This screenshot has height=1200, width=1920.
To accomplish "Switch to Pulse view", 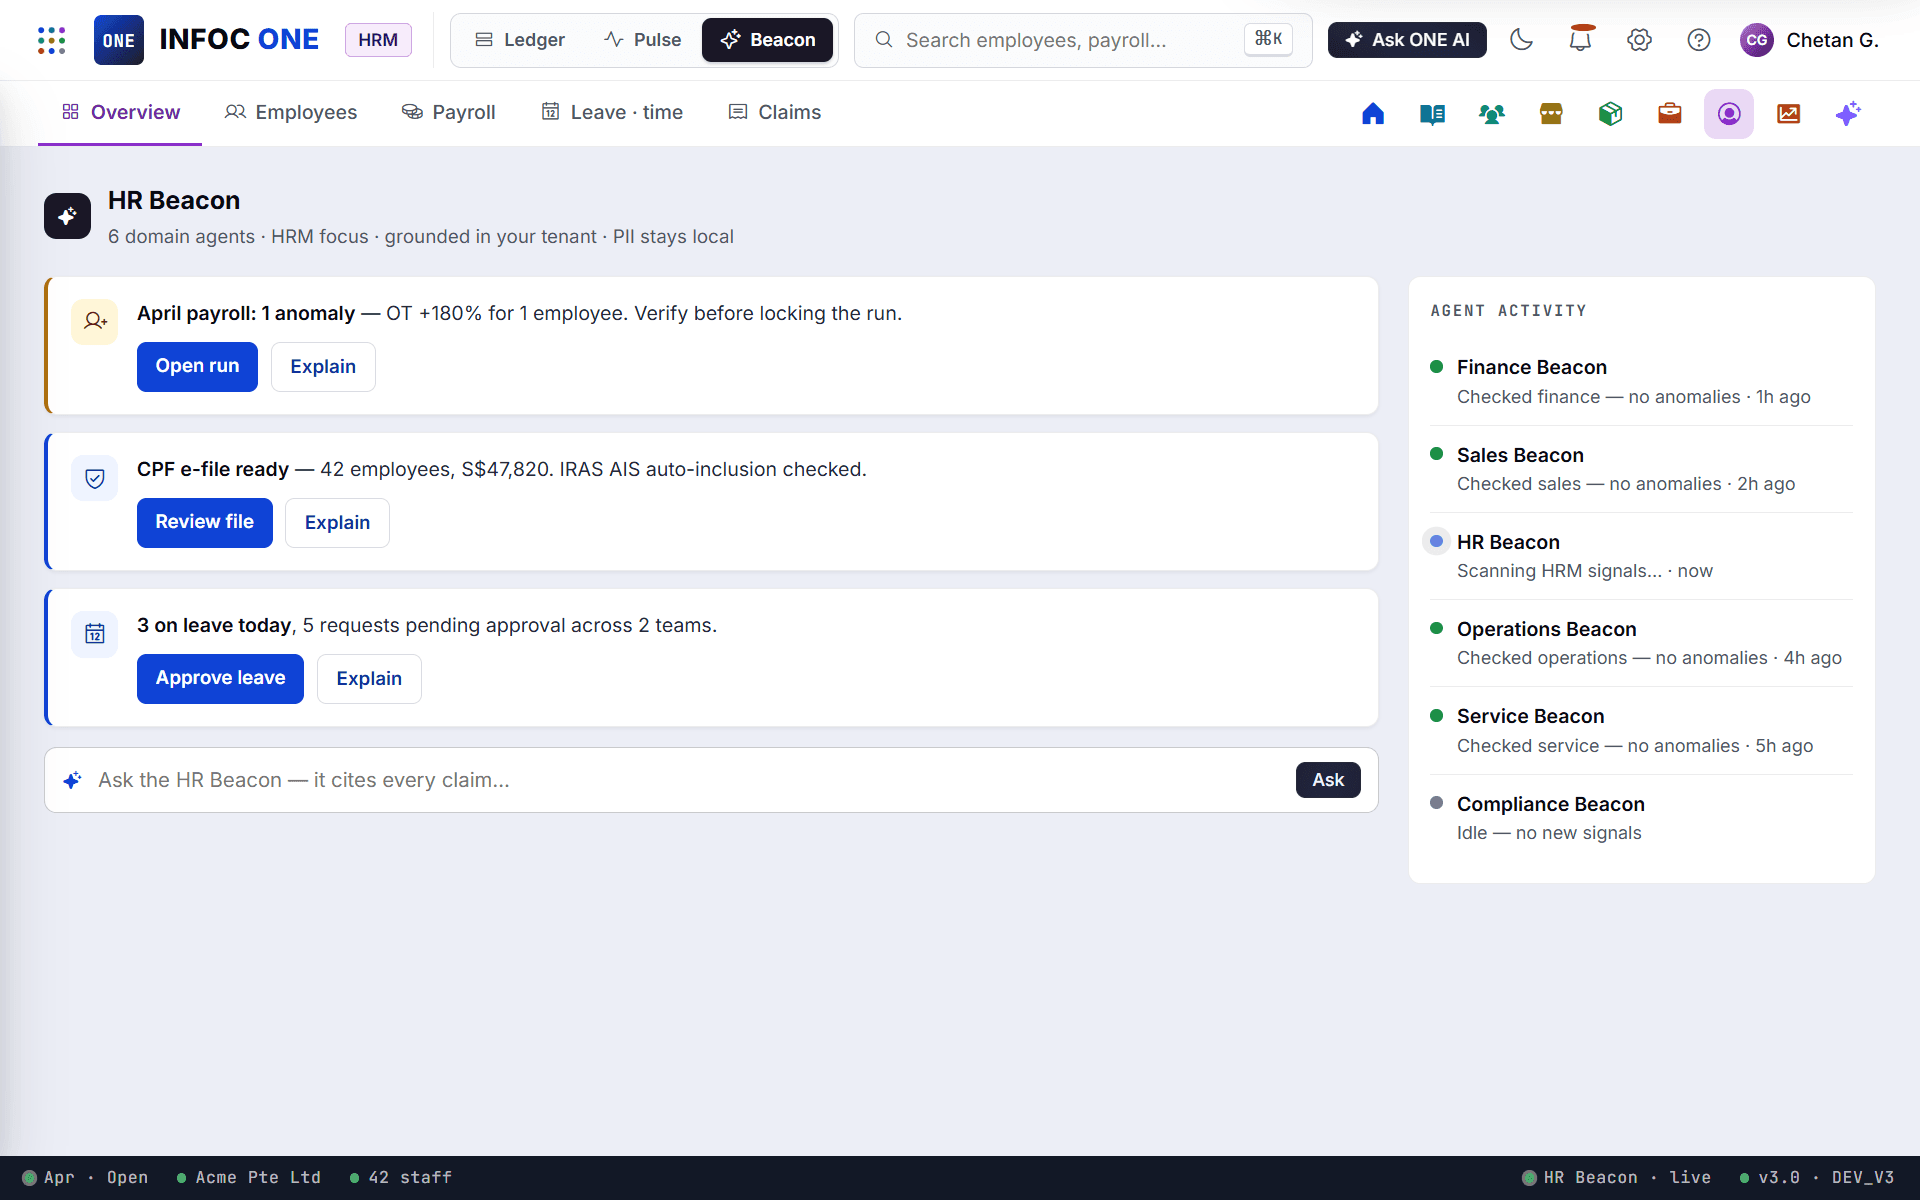I will (x=643, y=40).
